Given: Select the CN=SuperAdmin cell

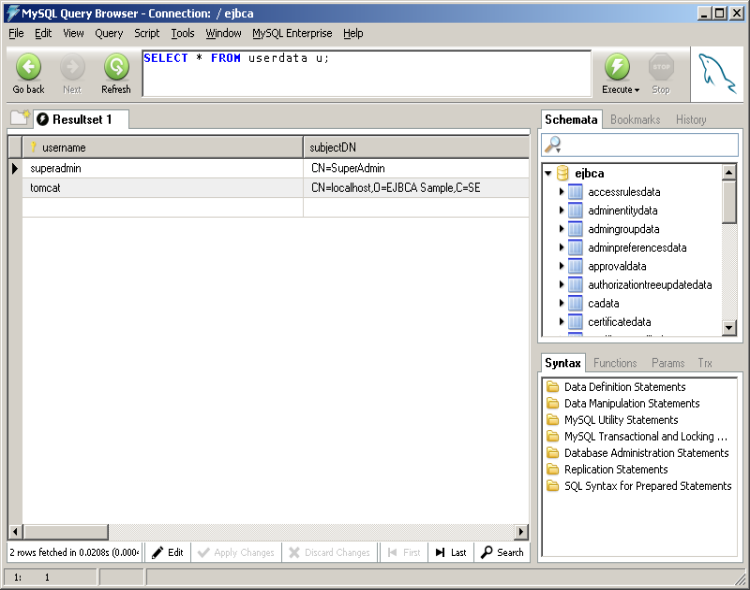Looking at the screenshot, I should coord(416,168).
